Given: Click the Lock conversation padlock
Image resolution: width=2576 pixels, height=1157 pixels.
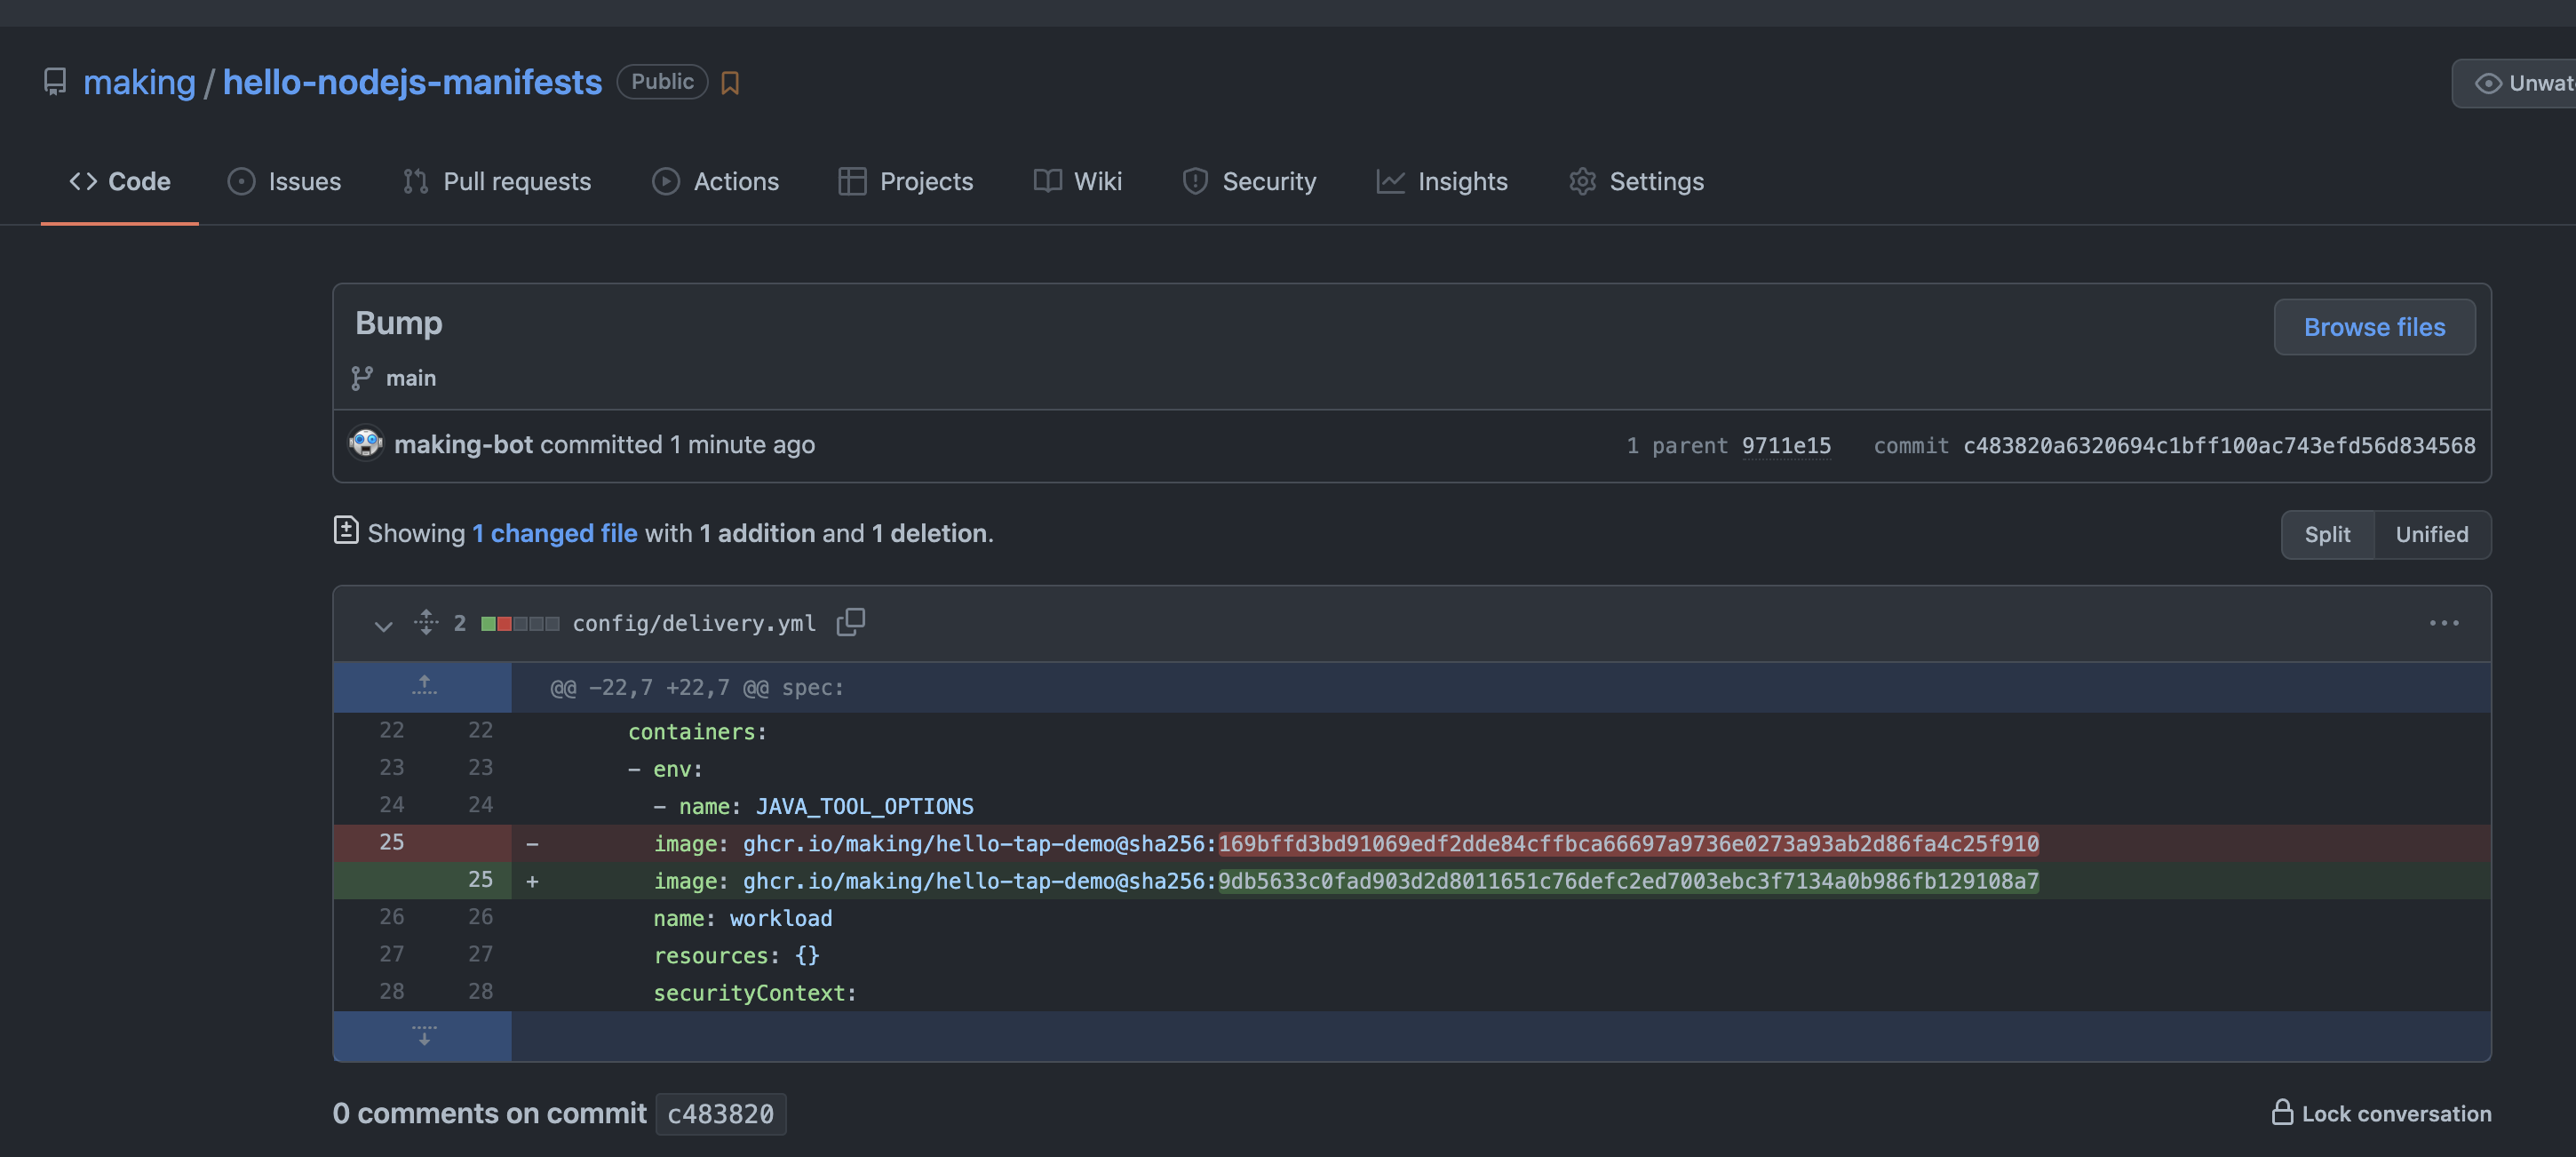Looking at the screenshot, I should 2281,1112.
